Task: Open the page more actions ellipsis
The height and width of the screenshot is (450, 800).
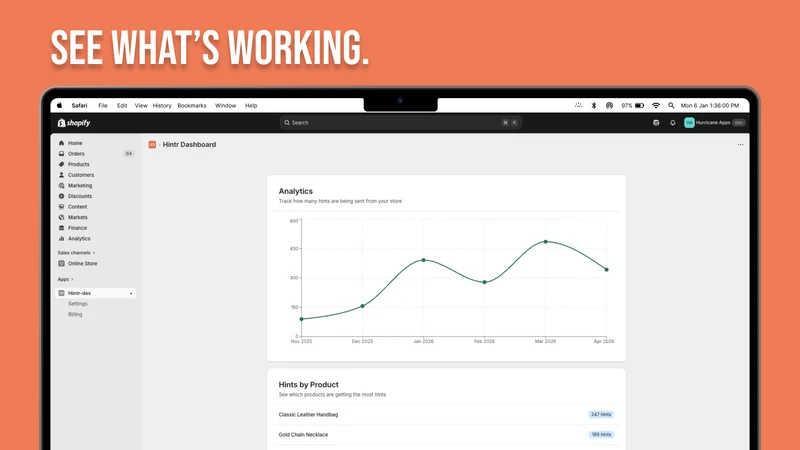Action: [x=740, y=145]
